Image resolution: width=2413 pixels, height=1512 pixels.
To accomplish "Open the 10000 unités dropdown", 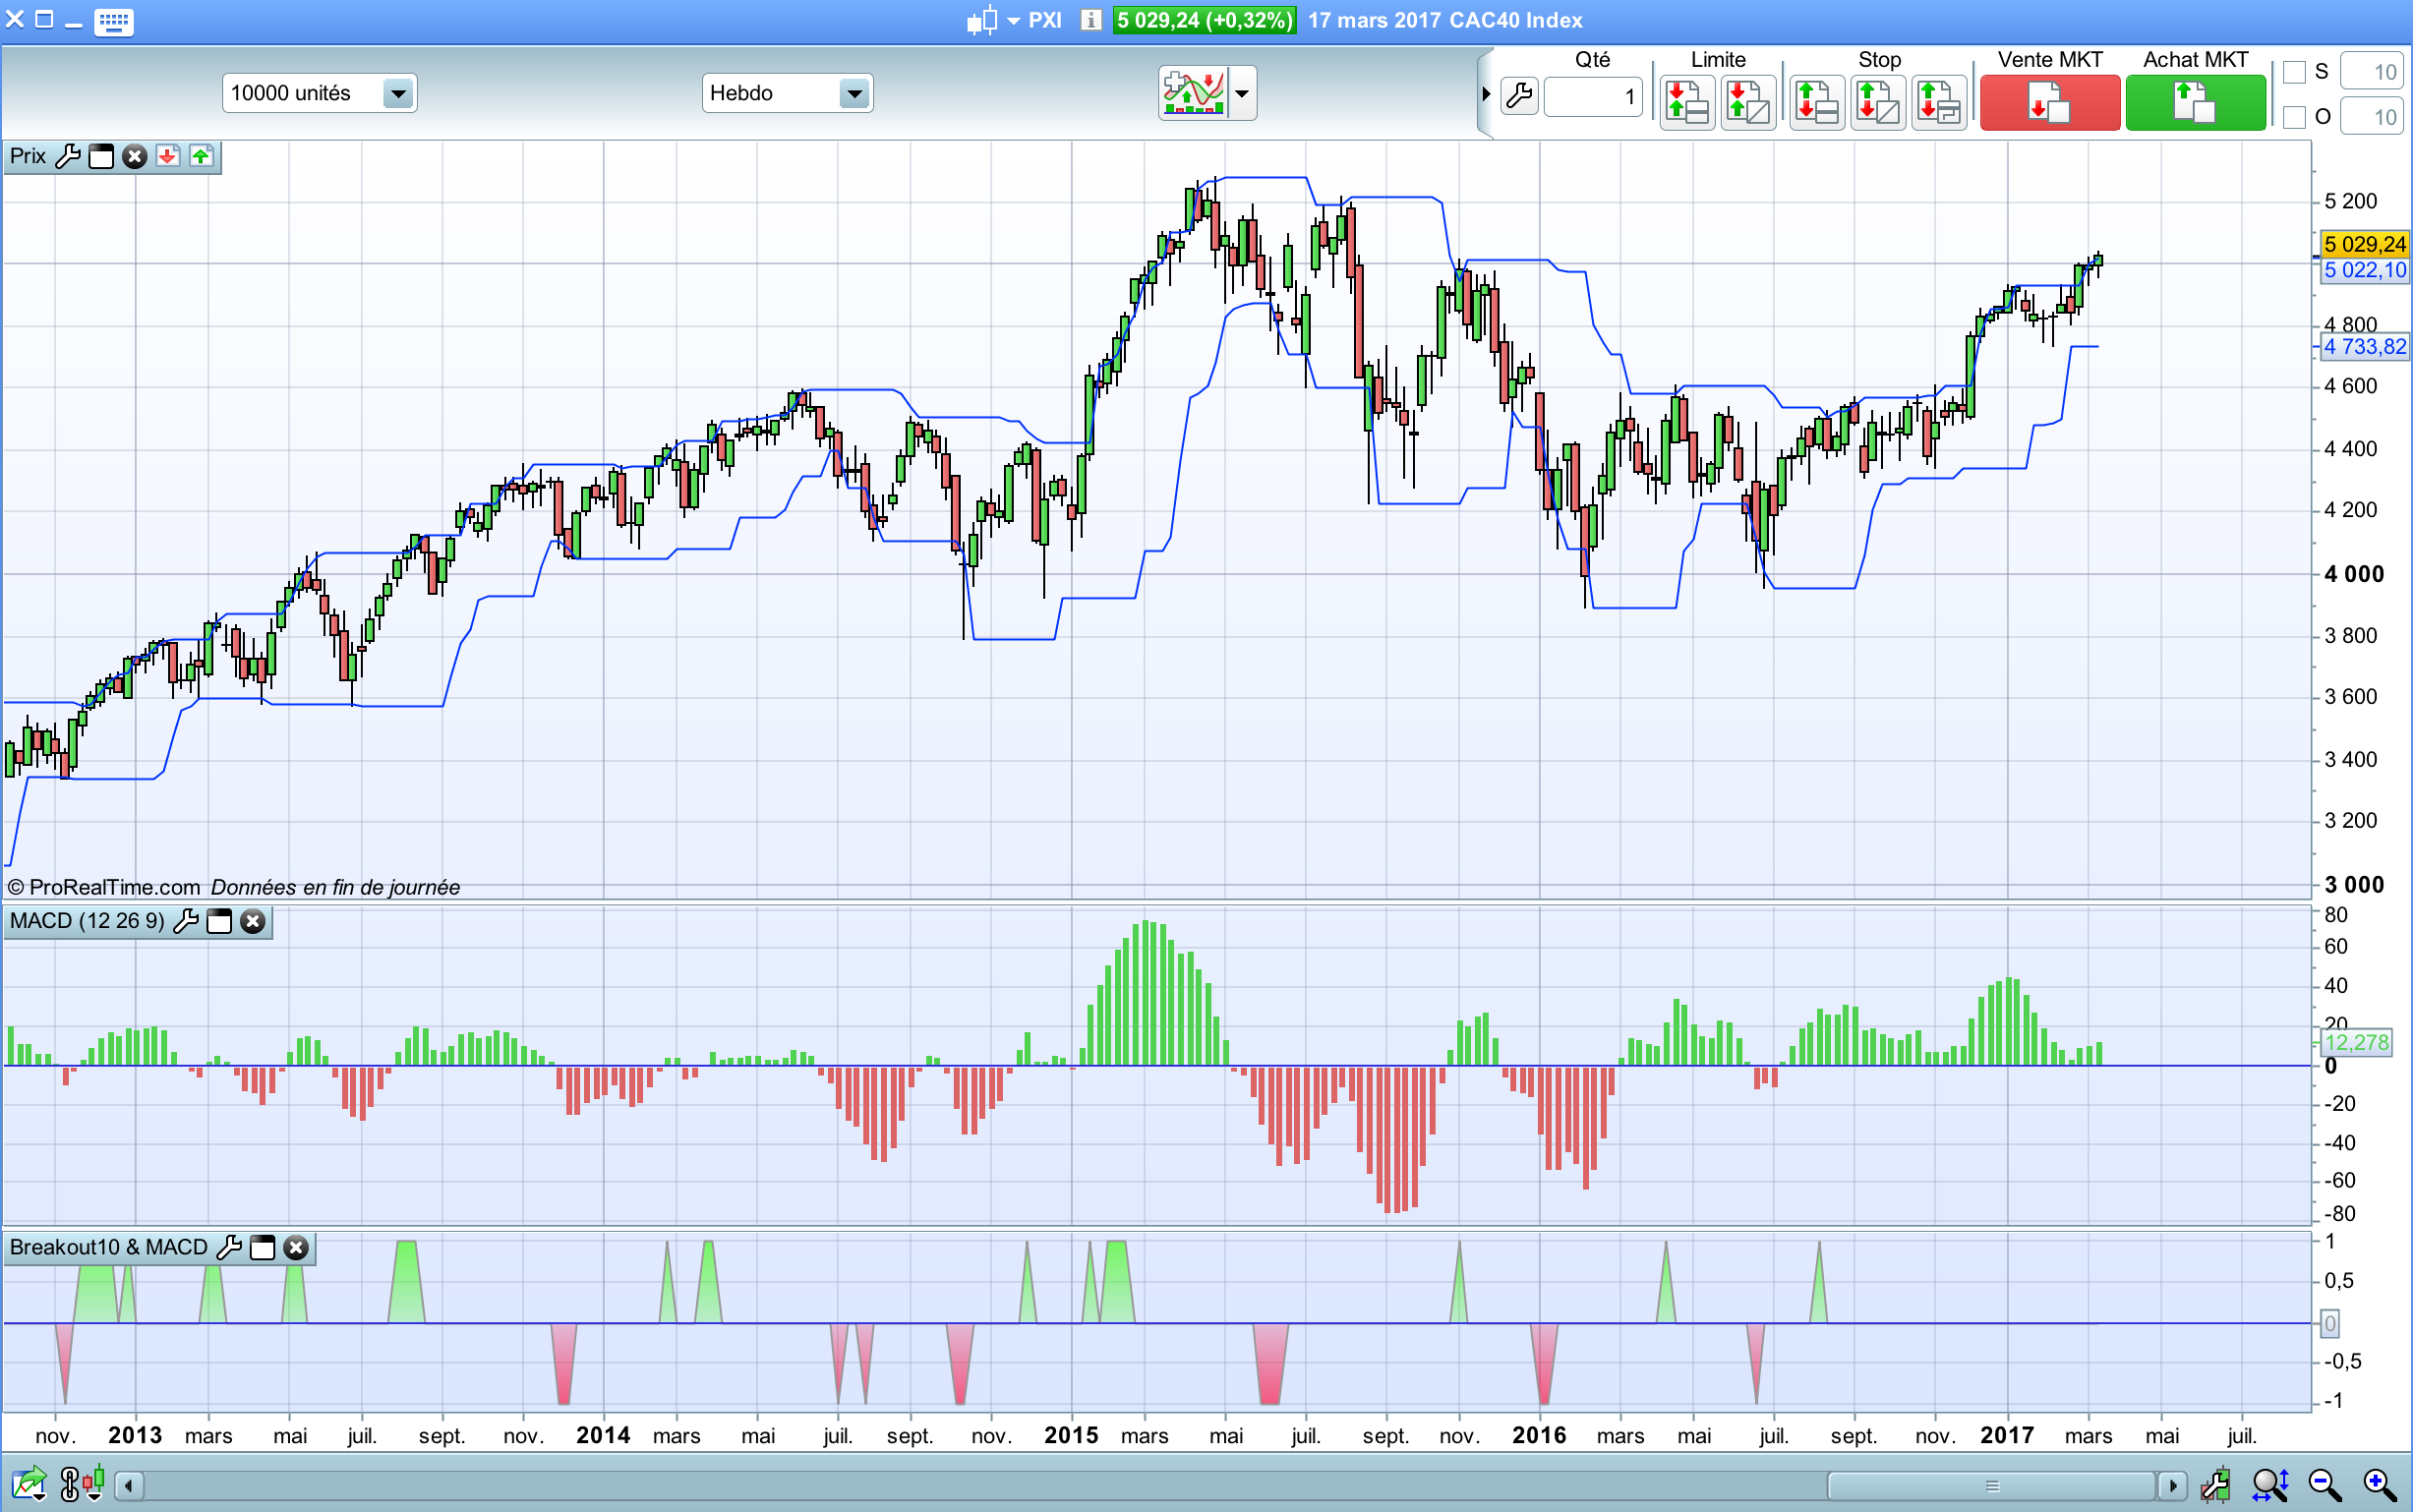I will click(398, 94).
